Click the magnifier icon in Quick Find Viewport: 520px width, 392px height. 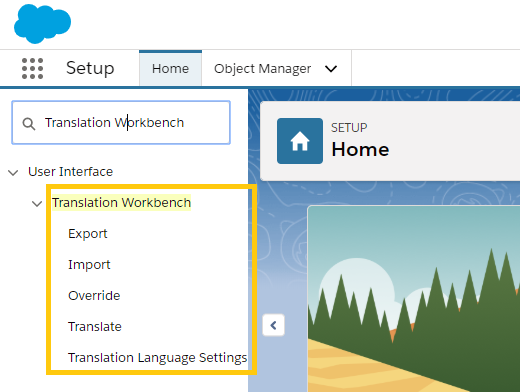pyautogui.click(x=29, y=124)
